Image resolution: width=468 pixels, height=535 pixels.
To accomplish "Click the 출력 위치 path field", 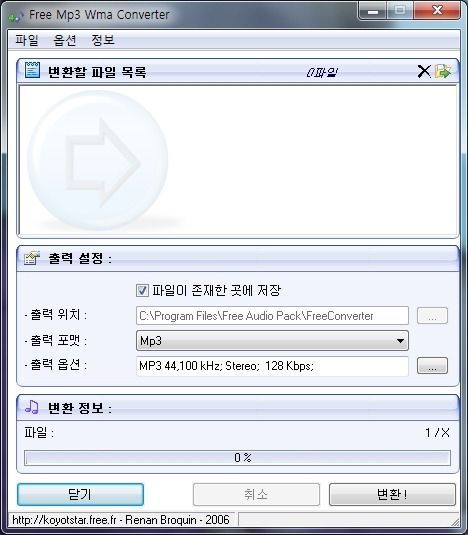I will tap(272, 316).
